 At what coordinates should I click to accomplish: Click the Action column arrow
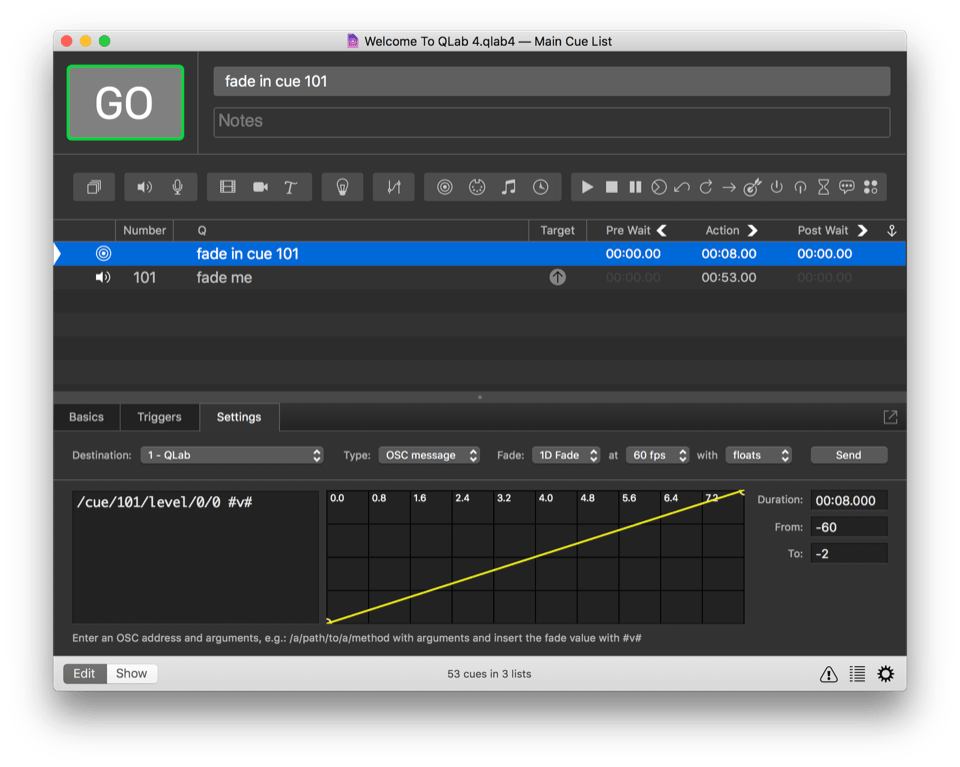(x=753, y=230)
